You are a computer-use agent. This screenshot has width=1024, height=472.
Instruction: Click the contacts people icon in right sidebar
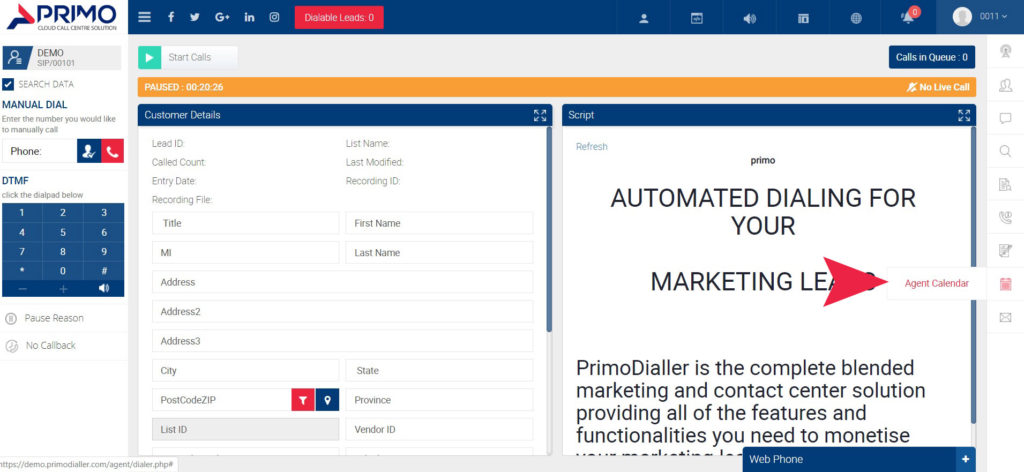[x=1005, y=85]
